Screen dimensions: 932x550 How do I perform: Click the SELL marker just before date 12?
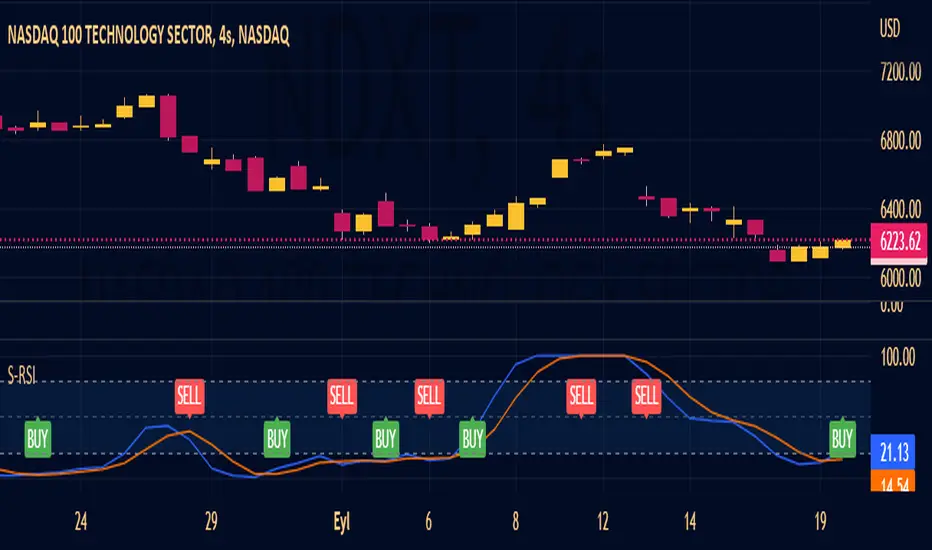581,397
